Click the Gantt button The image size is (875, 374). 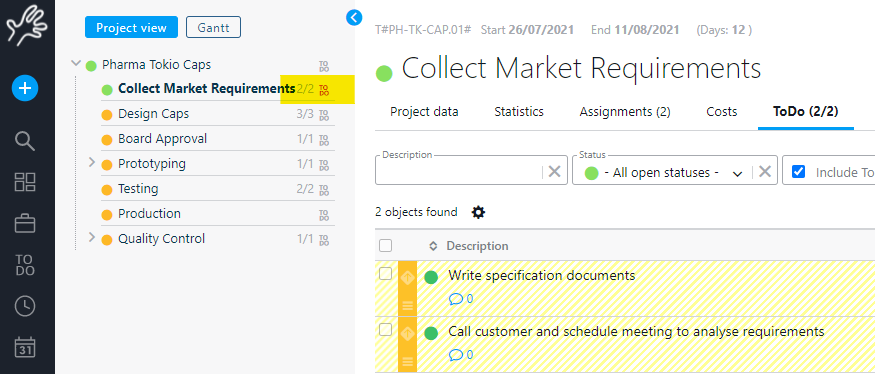(x=213, y=27)
